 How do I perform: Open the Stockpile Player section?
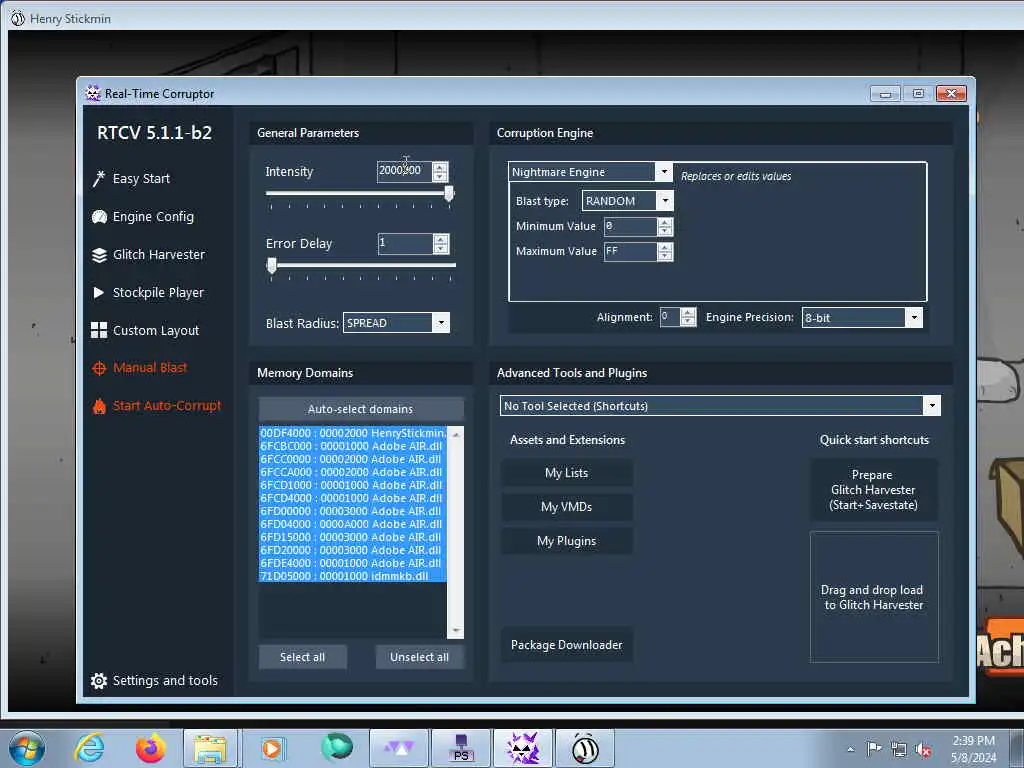coord(158,293)
